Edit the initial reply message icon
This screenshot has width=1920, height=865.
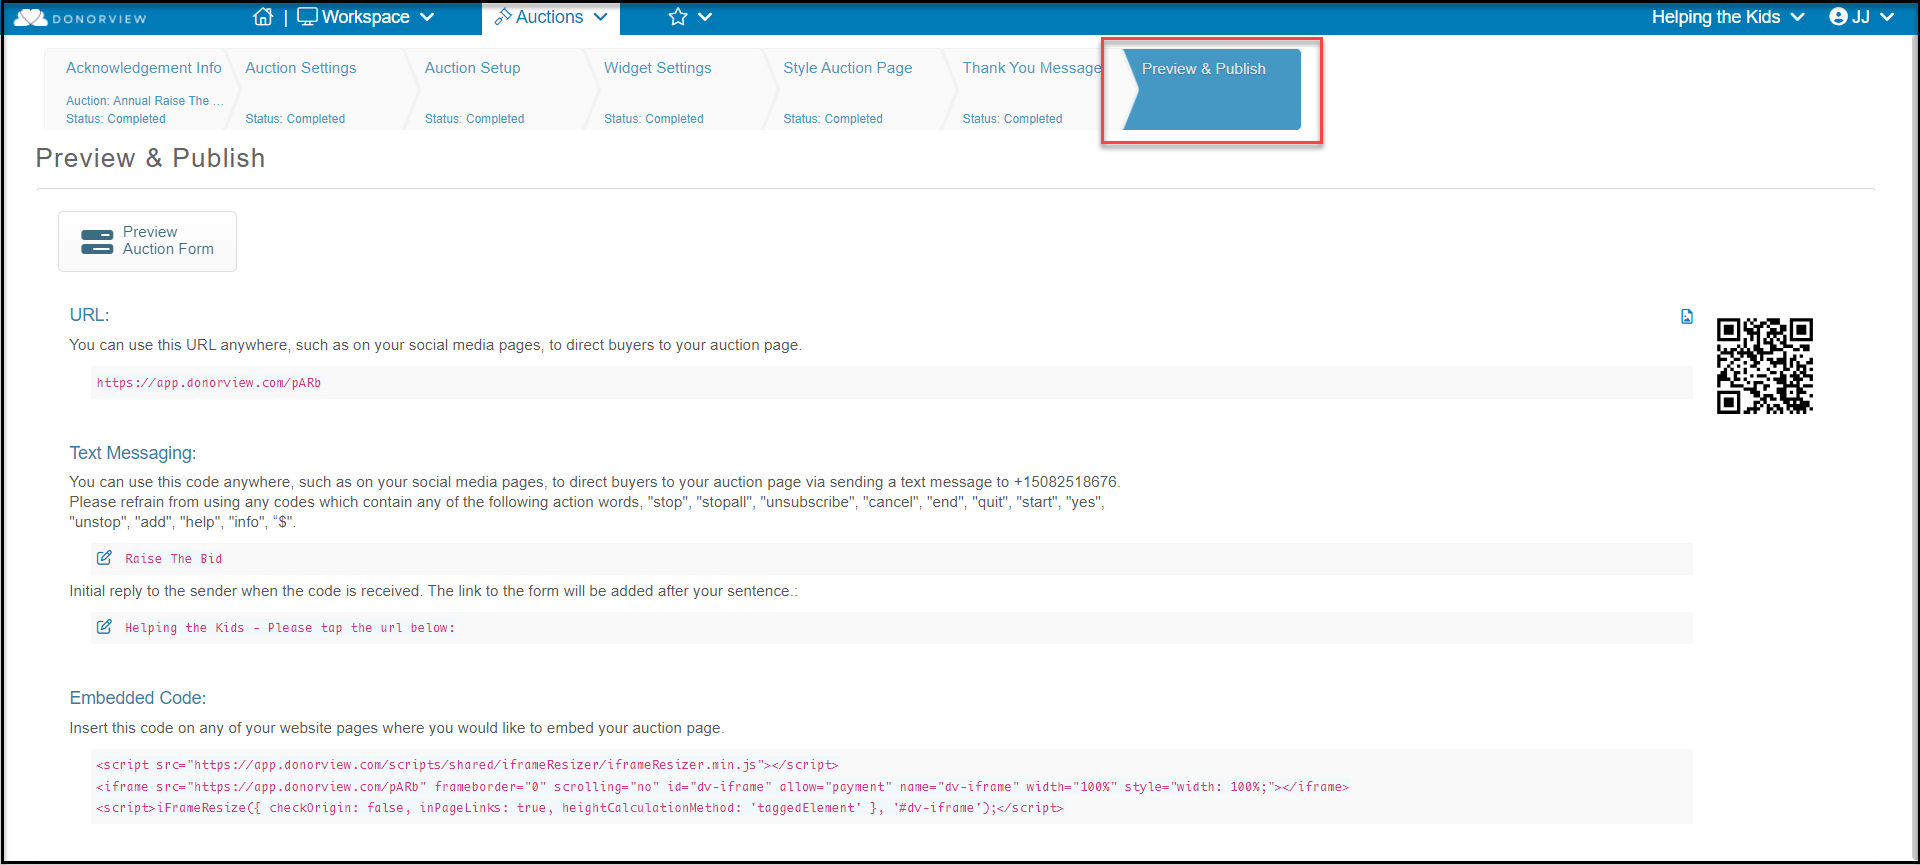(104, 627)
